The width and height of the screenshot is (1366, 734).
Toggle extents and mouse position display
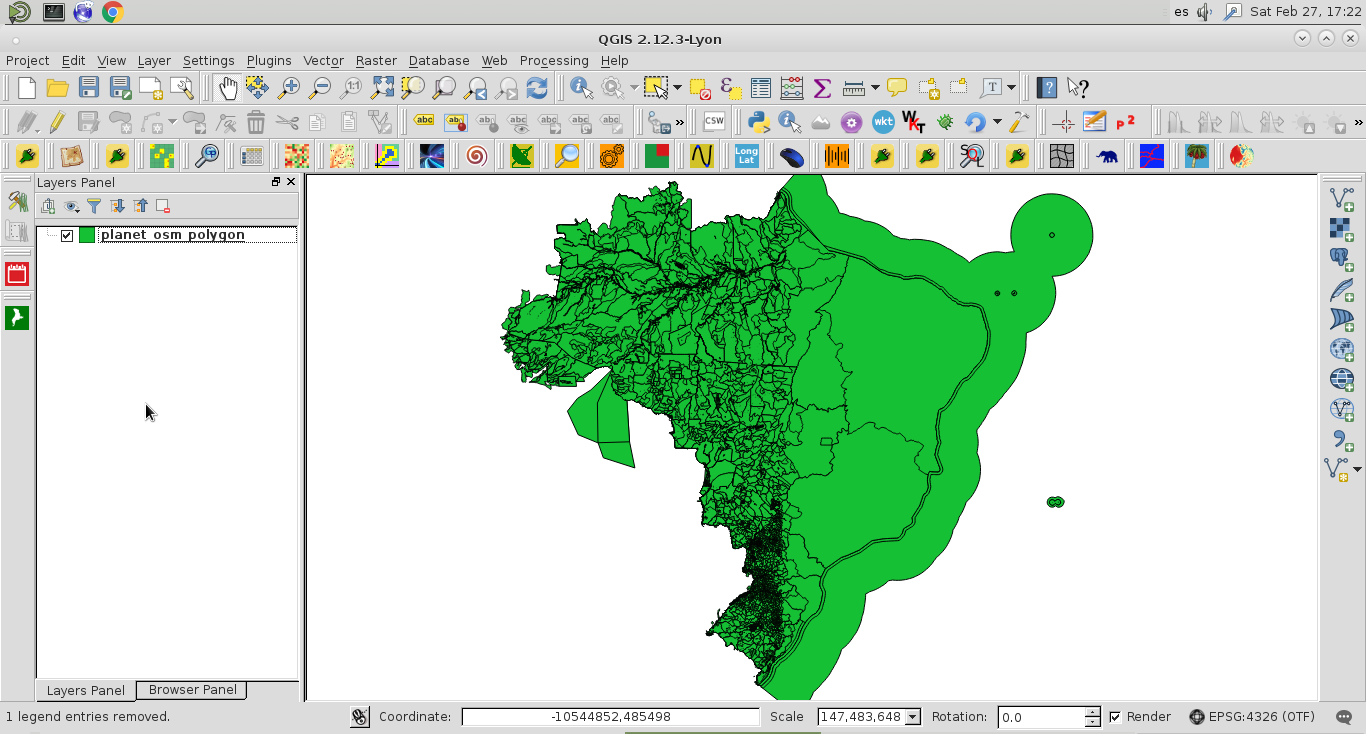point(360,717)
